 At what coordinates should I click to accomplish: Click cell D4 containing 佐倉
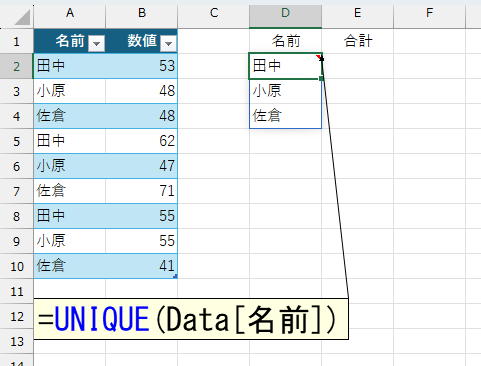(x=285, y=116)
